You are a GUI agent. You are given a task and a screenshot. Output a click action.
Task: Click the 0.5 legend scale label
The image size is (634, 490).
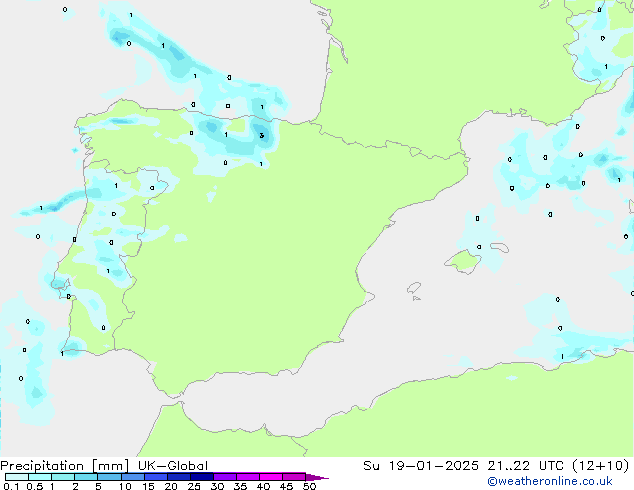tap(34, 486)
